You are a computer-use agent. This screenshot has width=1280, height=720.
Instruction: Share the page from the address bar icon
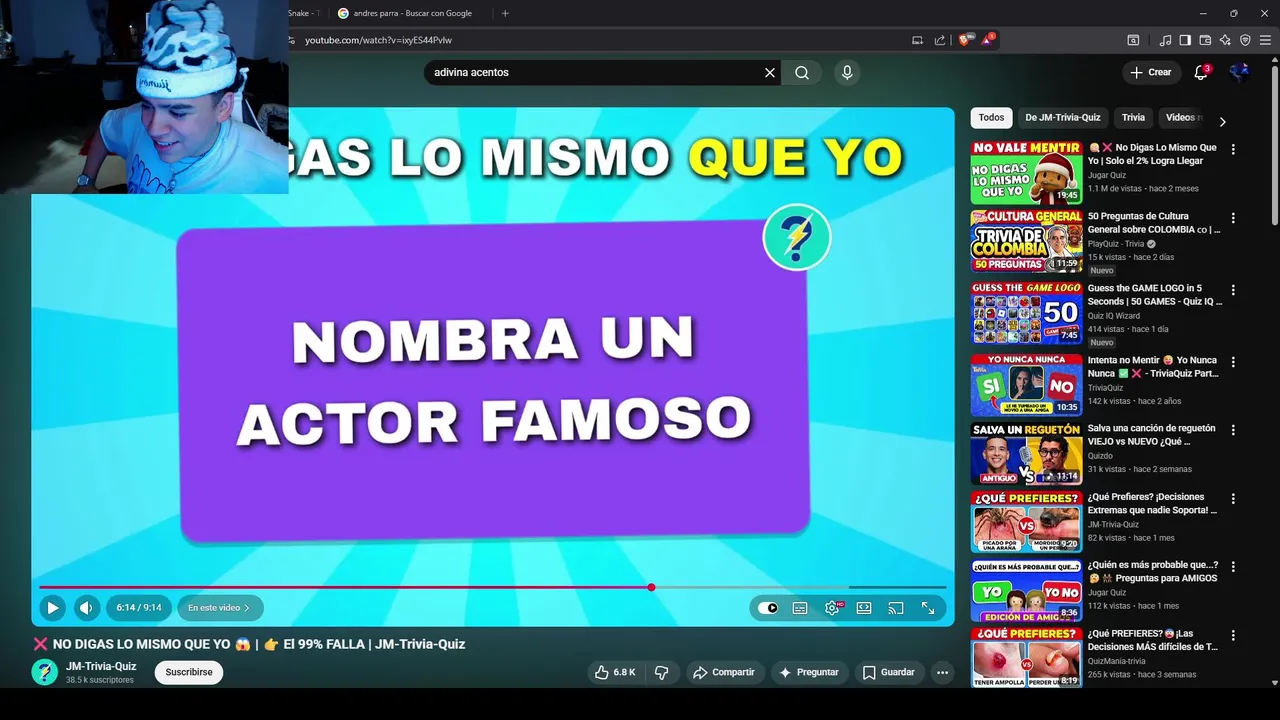tap(940, 40)
